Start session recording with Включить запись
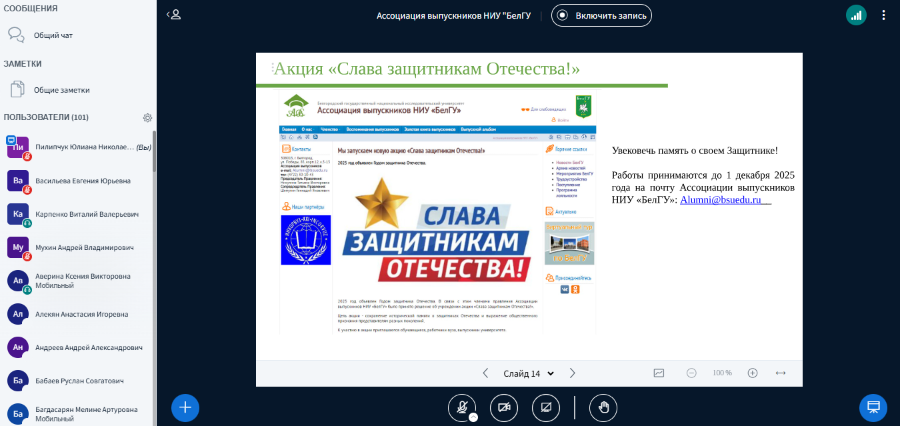 (x=601, y=16)
